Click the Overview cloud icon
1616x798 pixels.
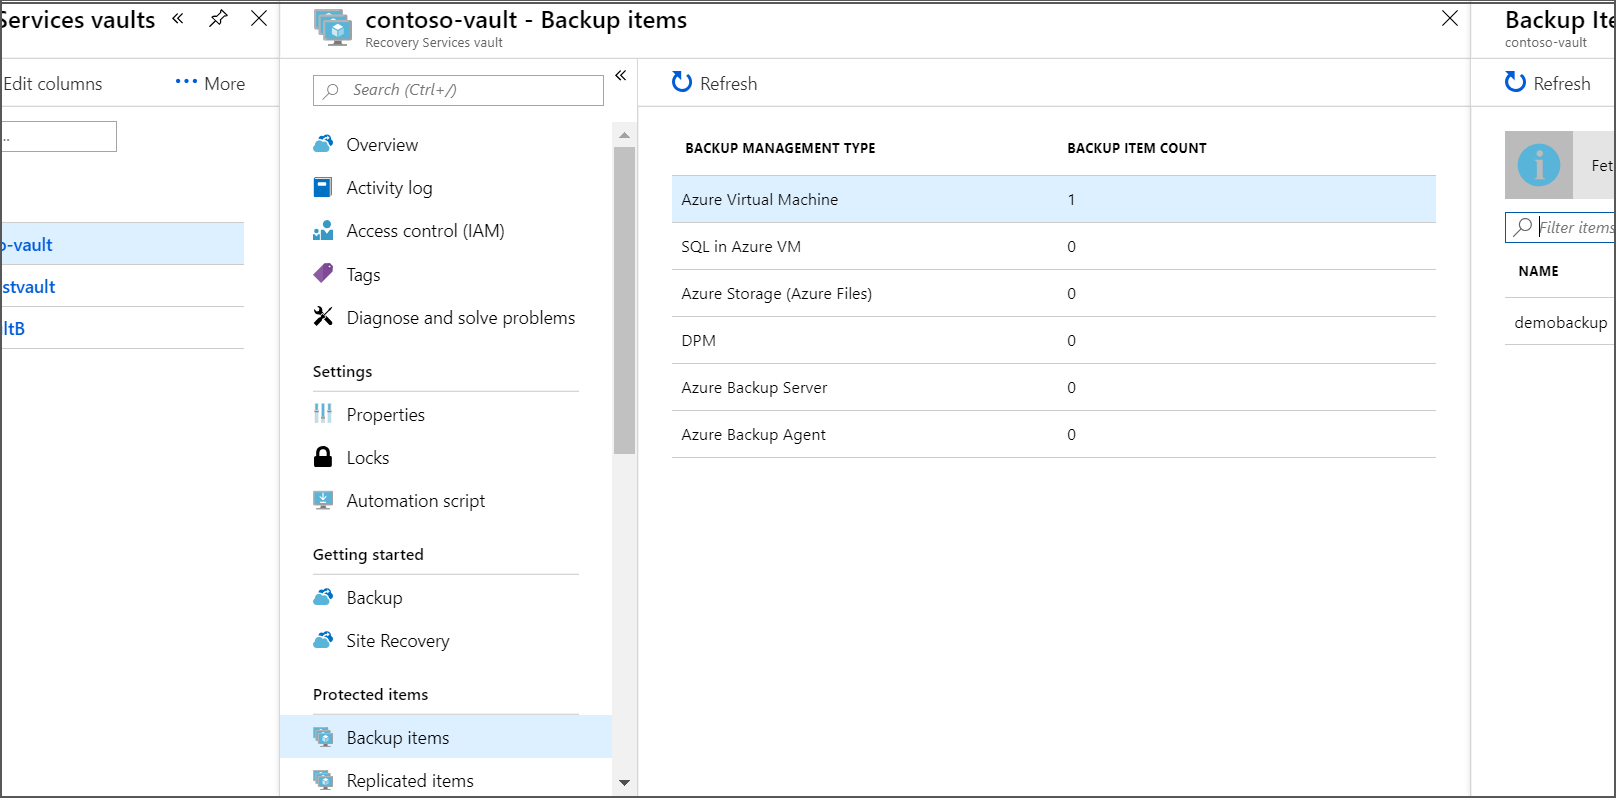(323, 144)
